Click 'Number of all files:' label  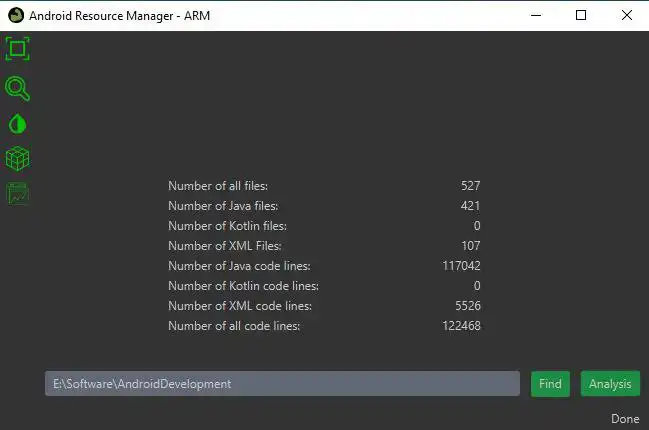[218, 186]
